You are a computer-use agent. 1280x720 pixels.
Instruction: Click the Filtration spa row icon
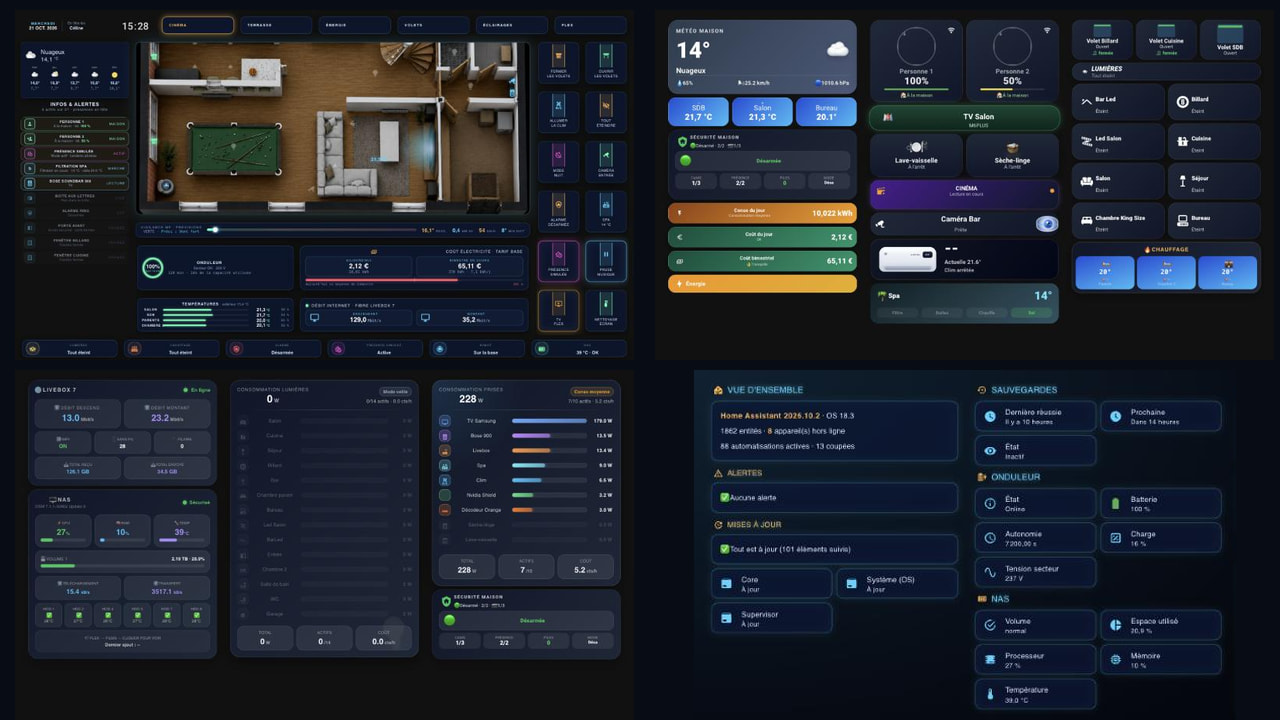point(30,168)
